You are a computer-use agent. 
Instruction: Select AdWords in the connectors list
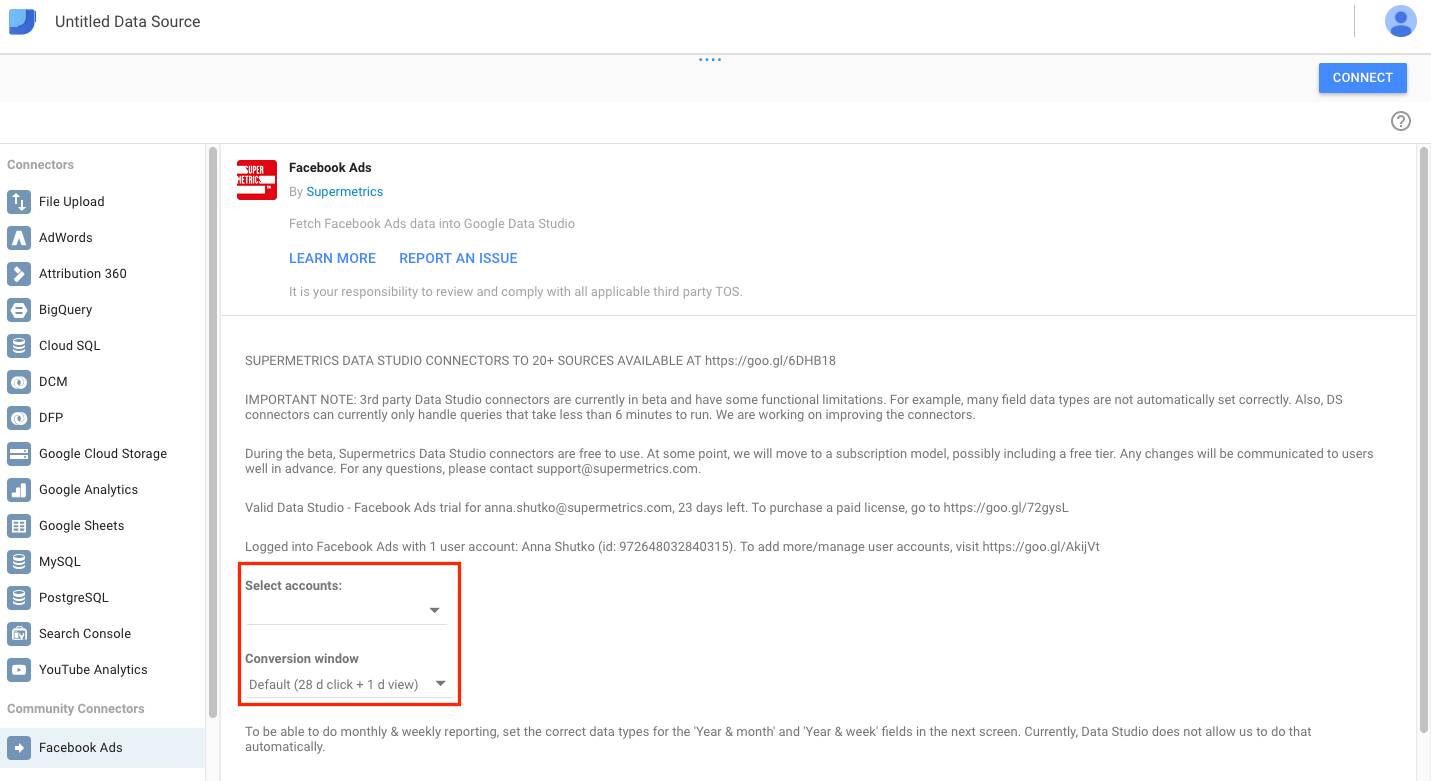(66, 238)
